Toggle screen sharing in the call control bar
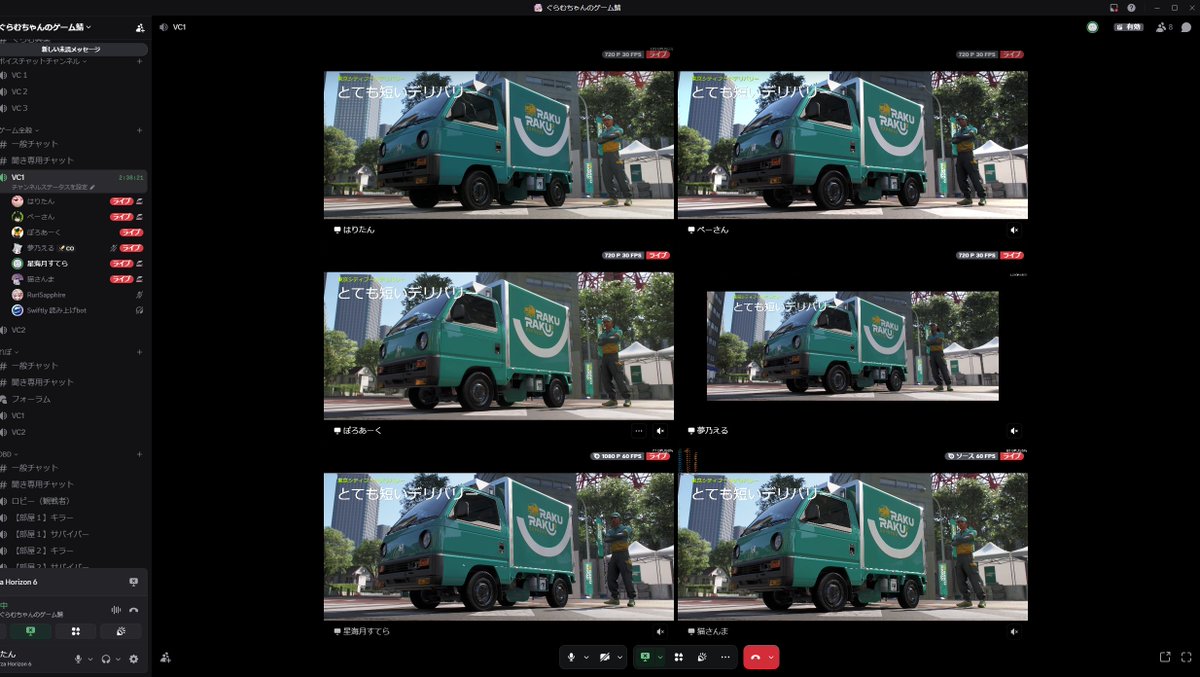 tap(645, 657)
